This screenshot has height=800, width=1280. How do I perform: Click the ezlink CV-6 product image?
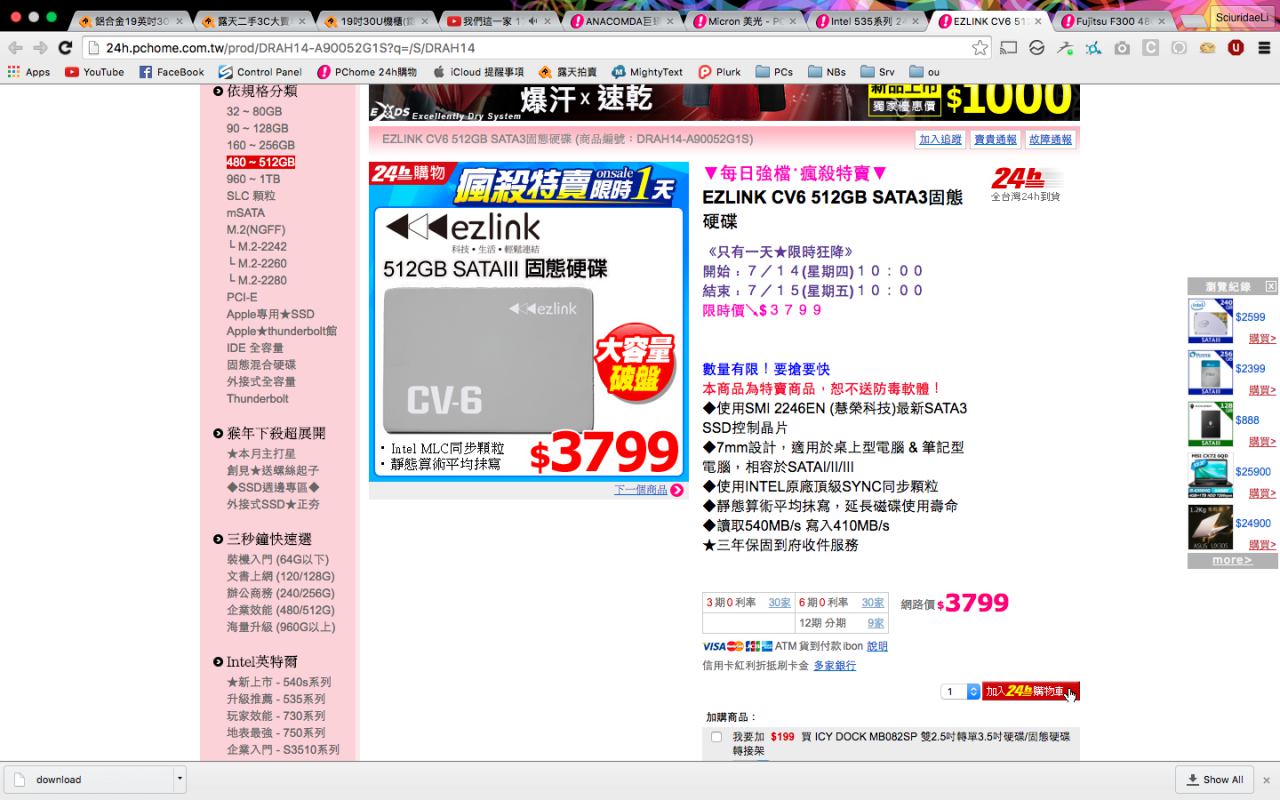[528, 322]
